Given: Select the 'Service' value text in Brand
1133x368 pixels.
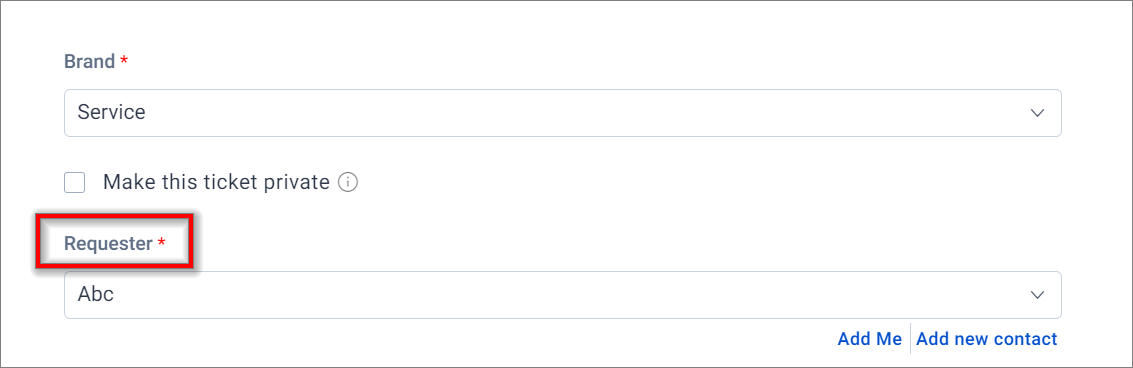Looking at the screenshot, I should [x=111, y=113].
